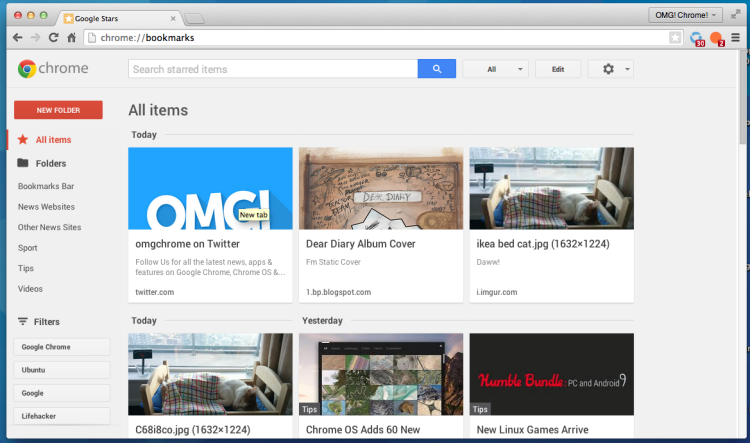
Task: Apply the Google filter
Action: point(62,393)
